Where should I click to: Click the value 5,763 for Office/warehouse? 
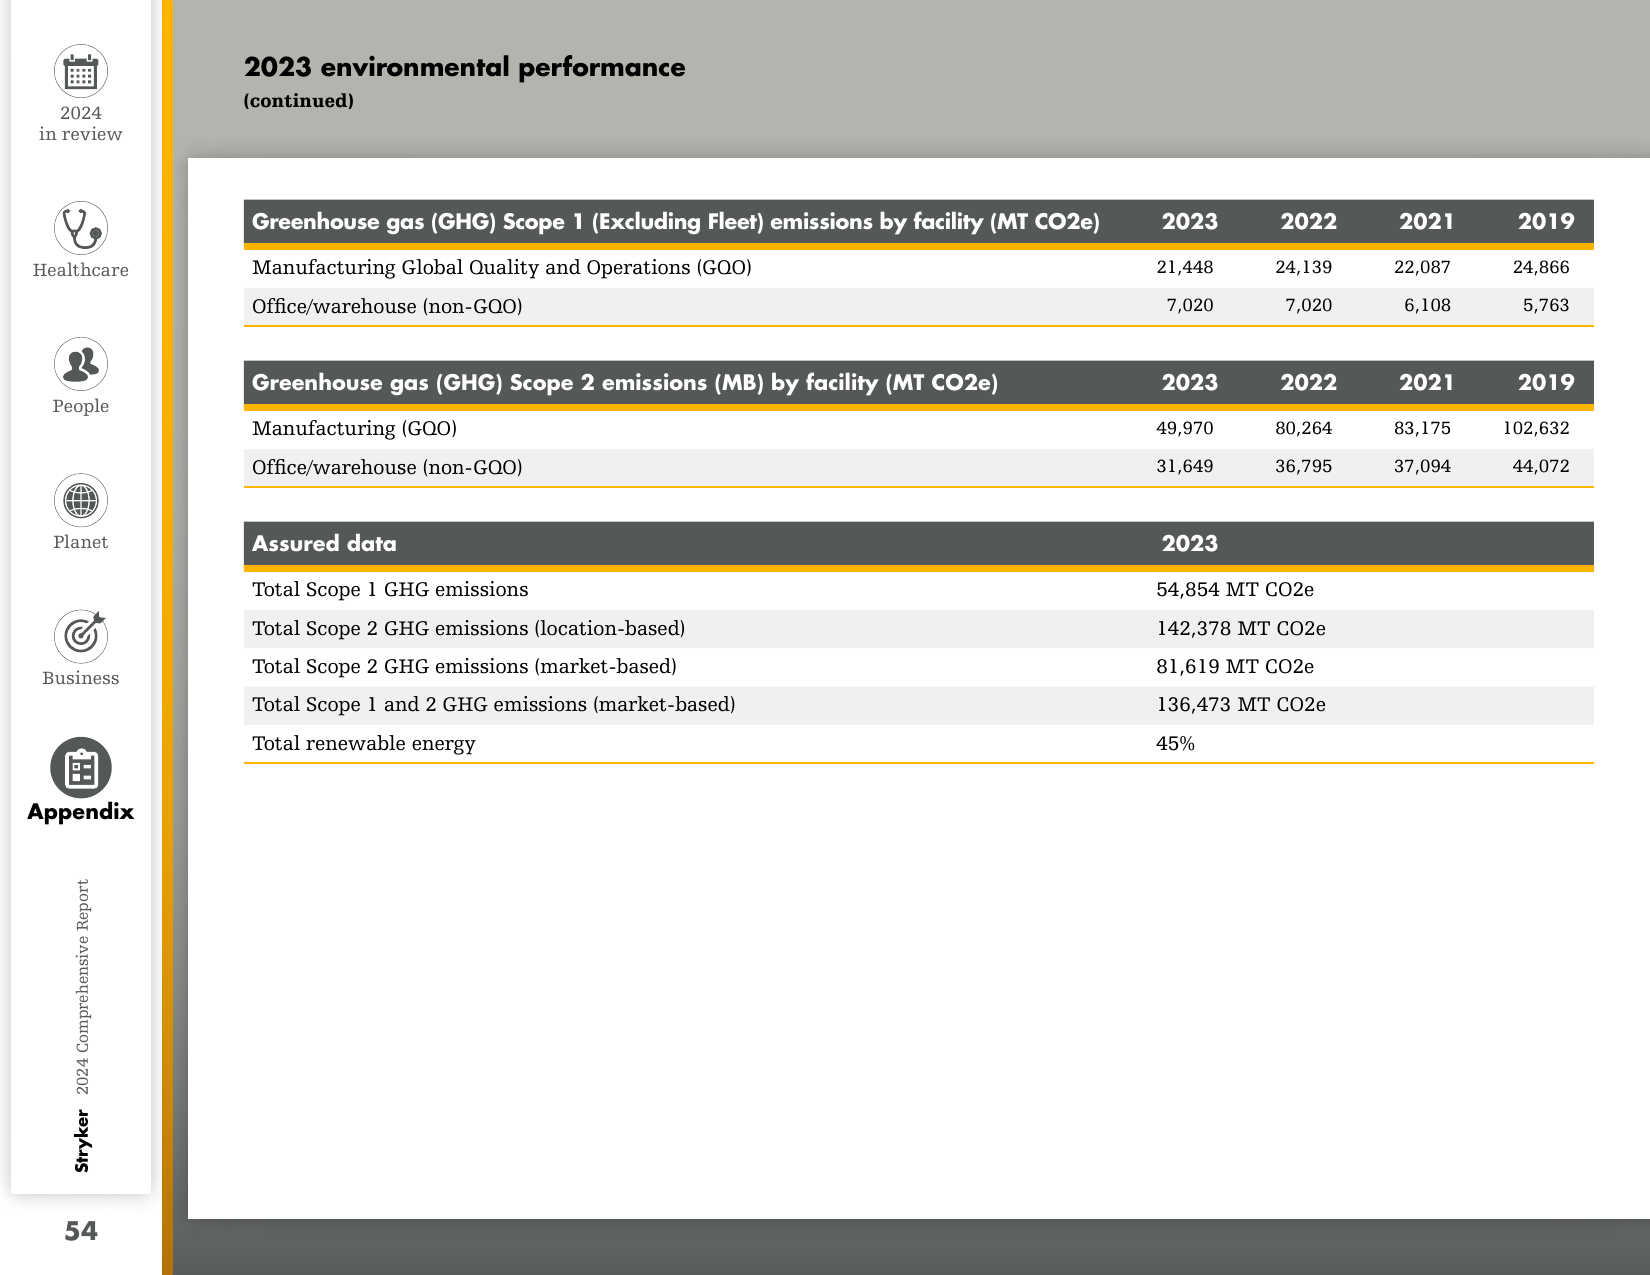pyautogui.click(x=1546, y=305)
